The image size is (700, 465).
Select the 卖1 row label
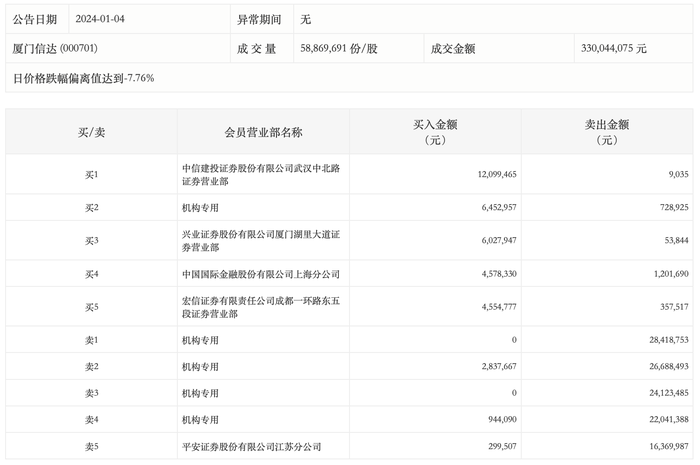[x=91, y=340]
